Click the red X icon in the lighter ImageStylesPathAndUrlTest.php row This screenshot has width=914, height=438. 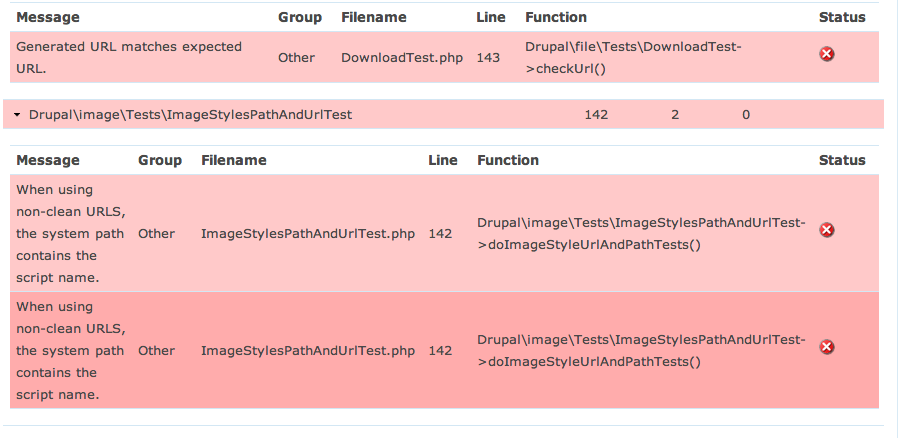coord(827,230)
